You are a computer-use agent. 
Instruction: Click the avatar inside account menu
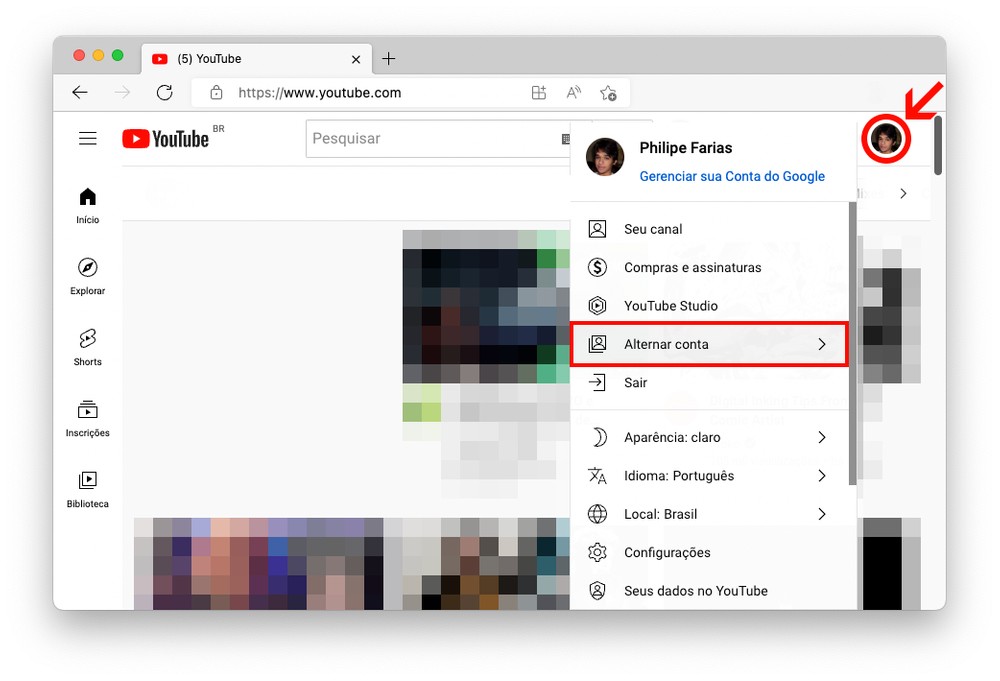point(605,157)
